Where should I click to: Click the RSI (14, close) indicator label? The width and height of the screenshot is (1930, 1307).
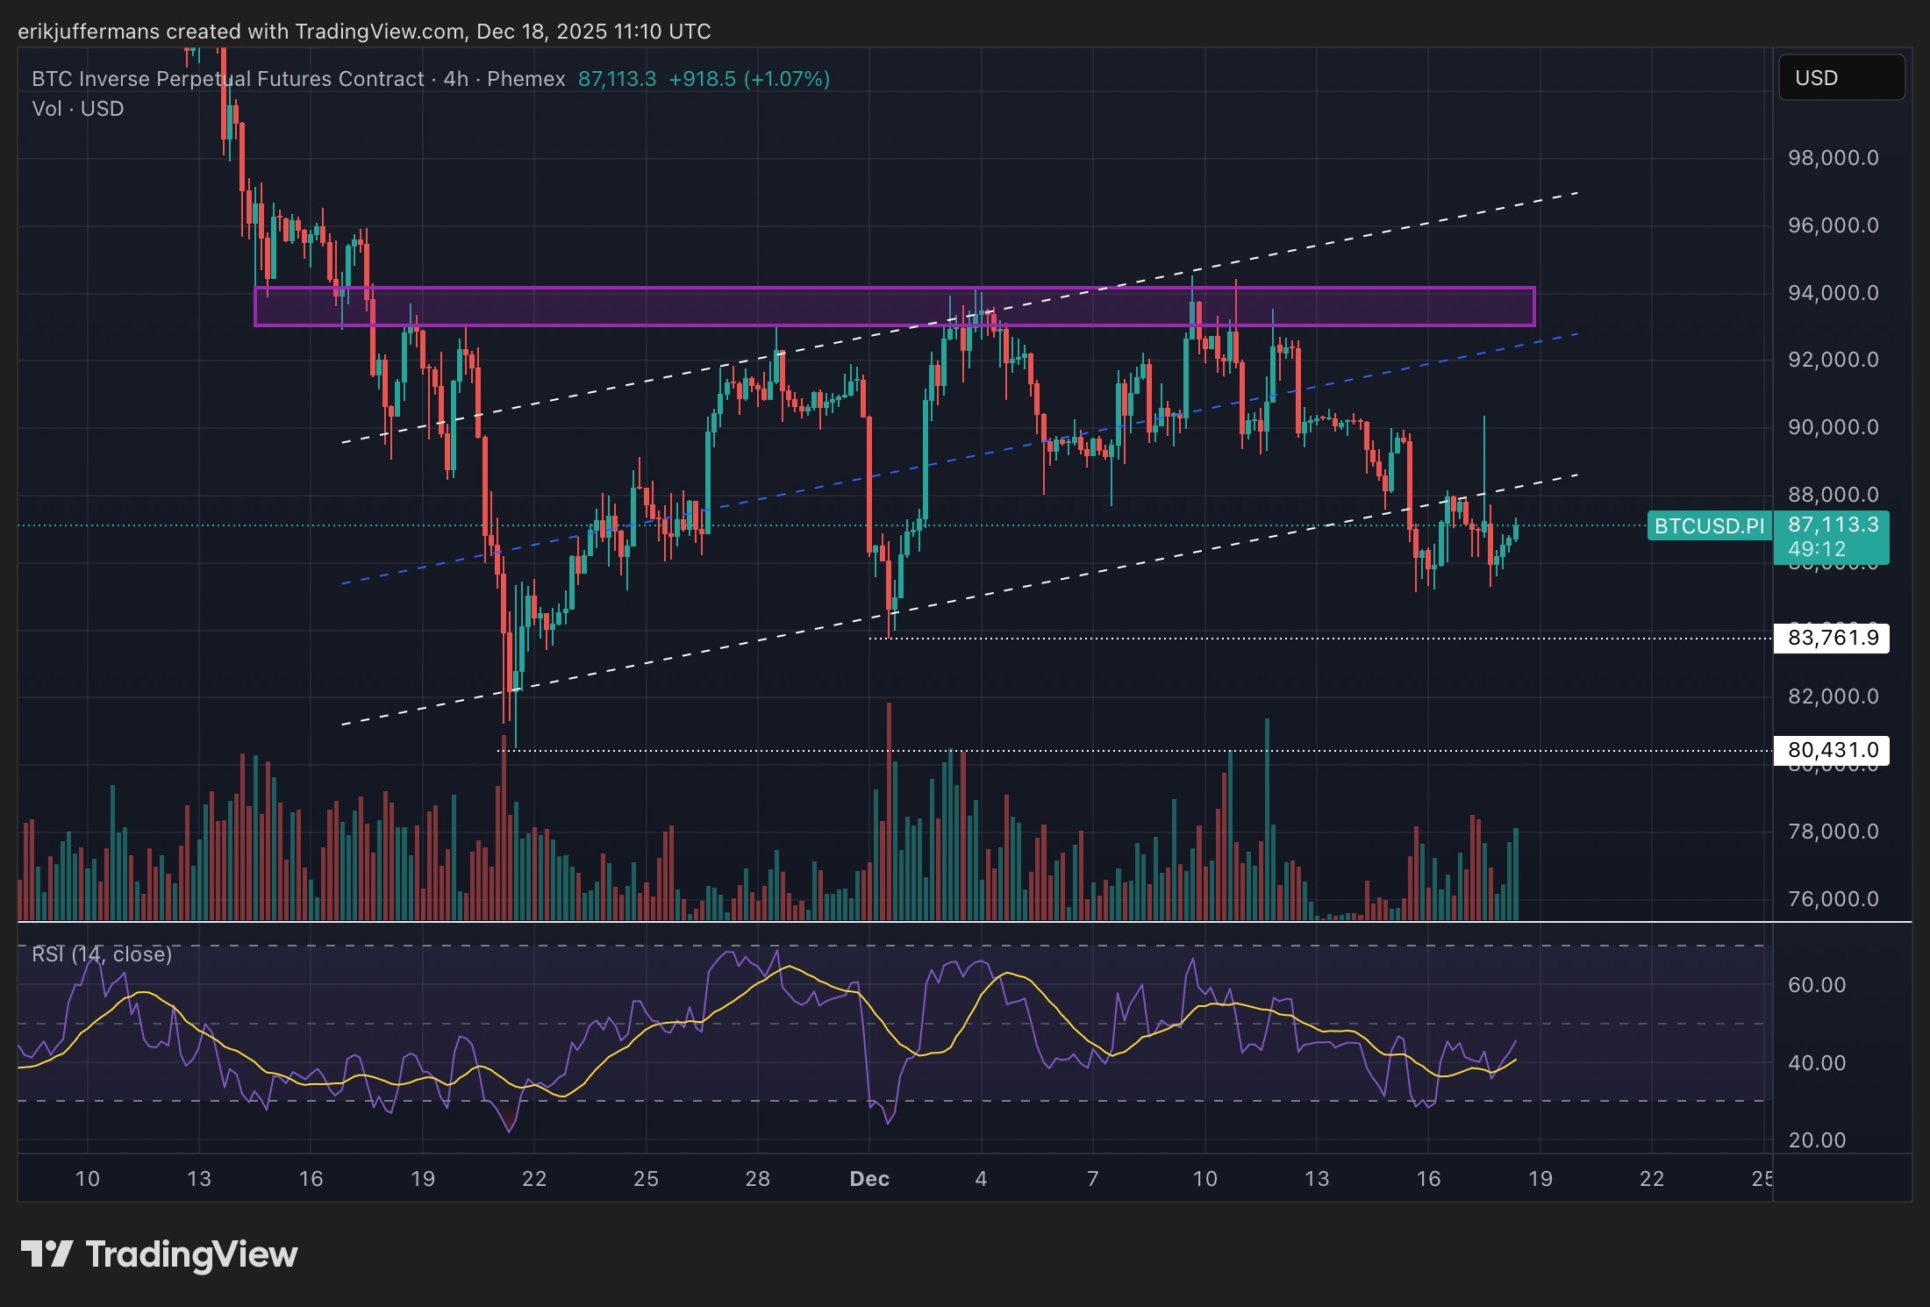point(101,954)
